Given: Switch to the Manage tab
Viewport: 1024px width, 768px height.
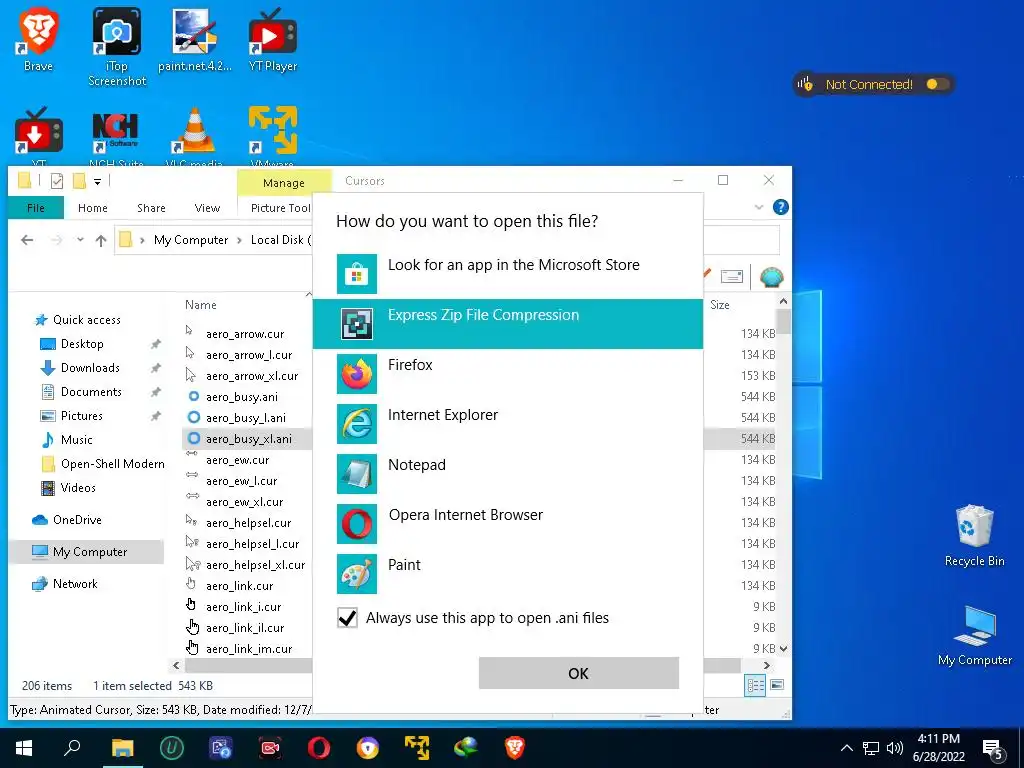Looking at the screenshot, I should click(x=283, y=183).
